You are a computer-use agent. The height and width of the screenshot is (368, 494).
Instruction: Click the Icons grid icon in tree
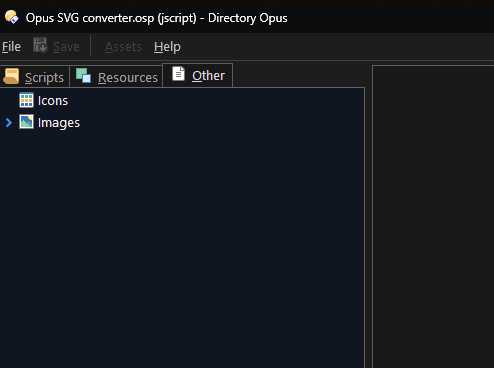click(x=26, y=100)
